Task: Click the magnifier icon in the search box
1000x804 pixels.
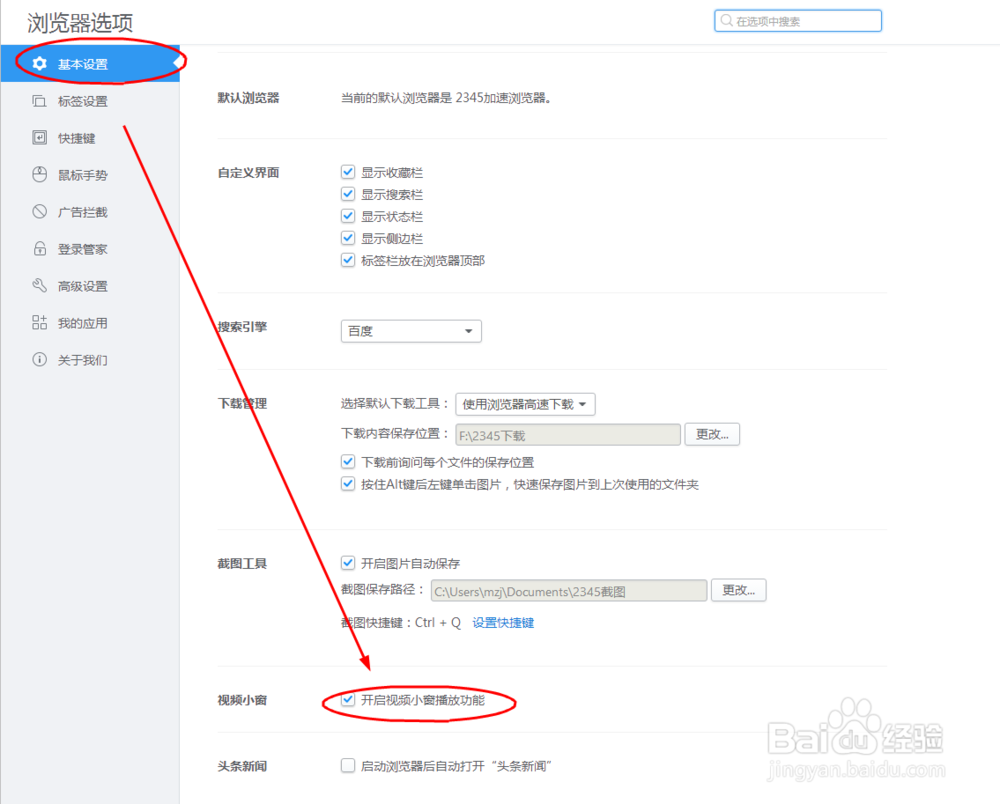Action: point(726,21)
